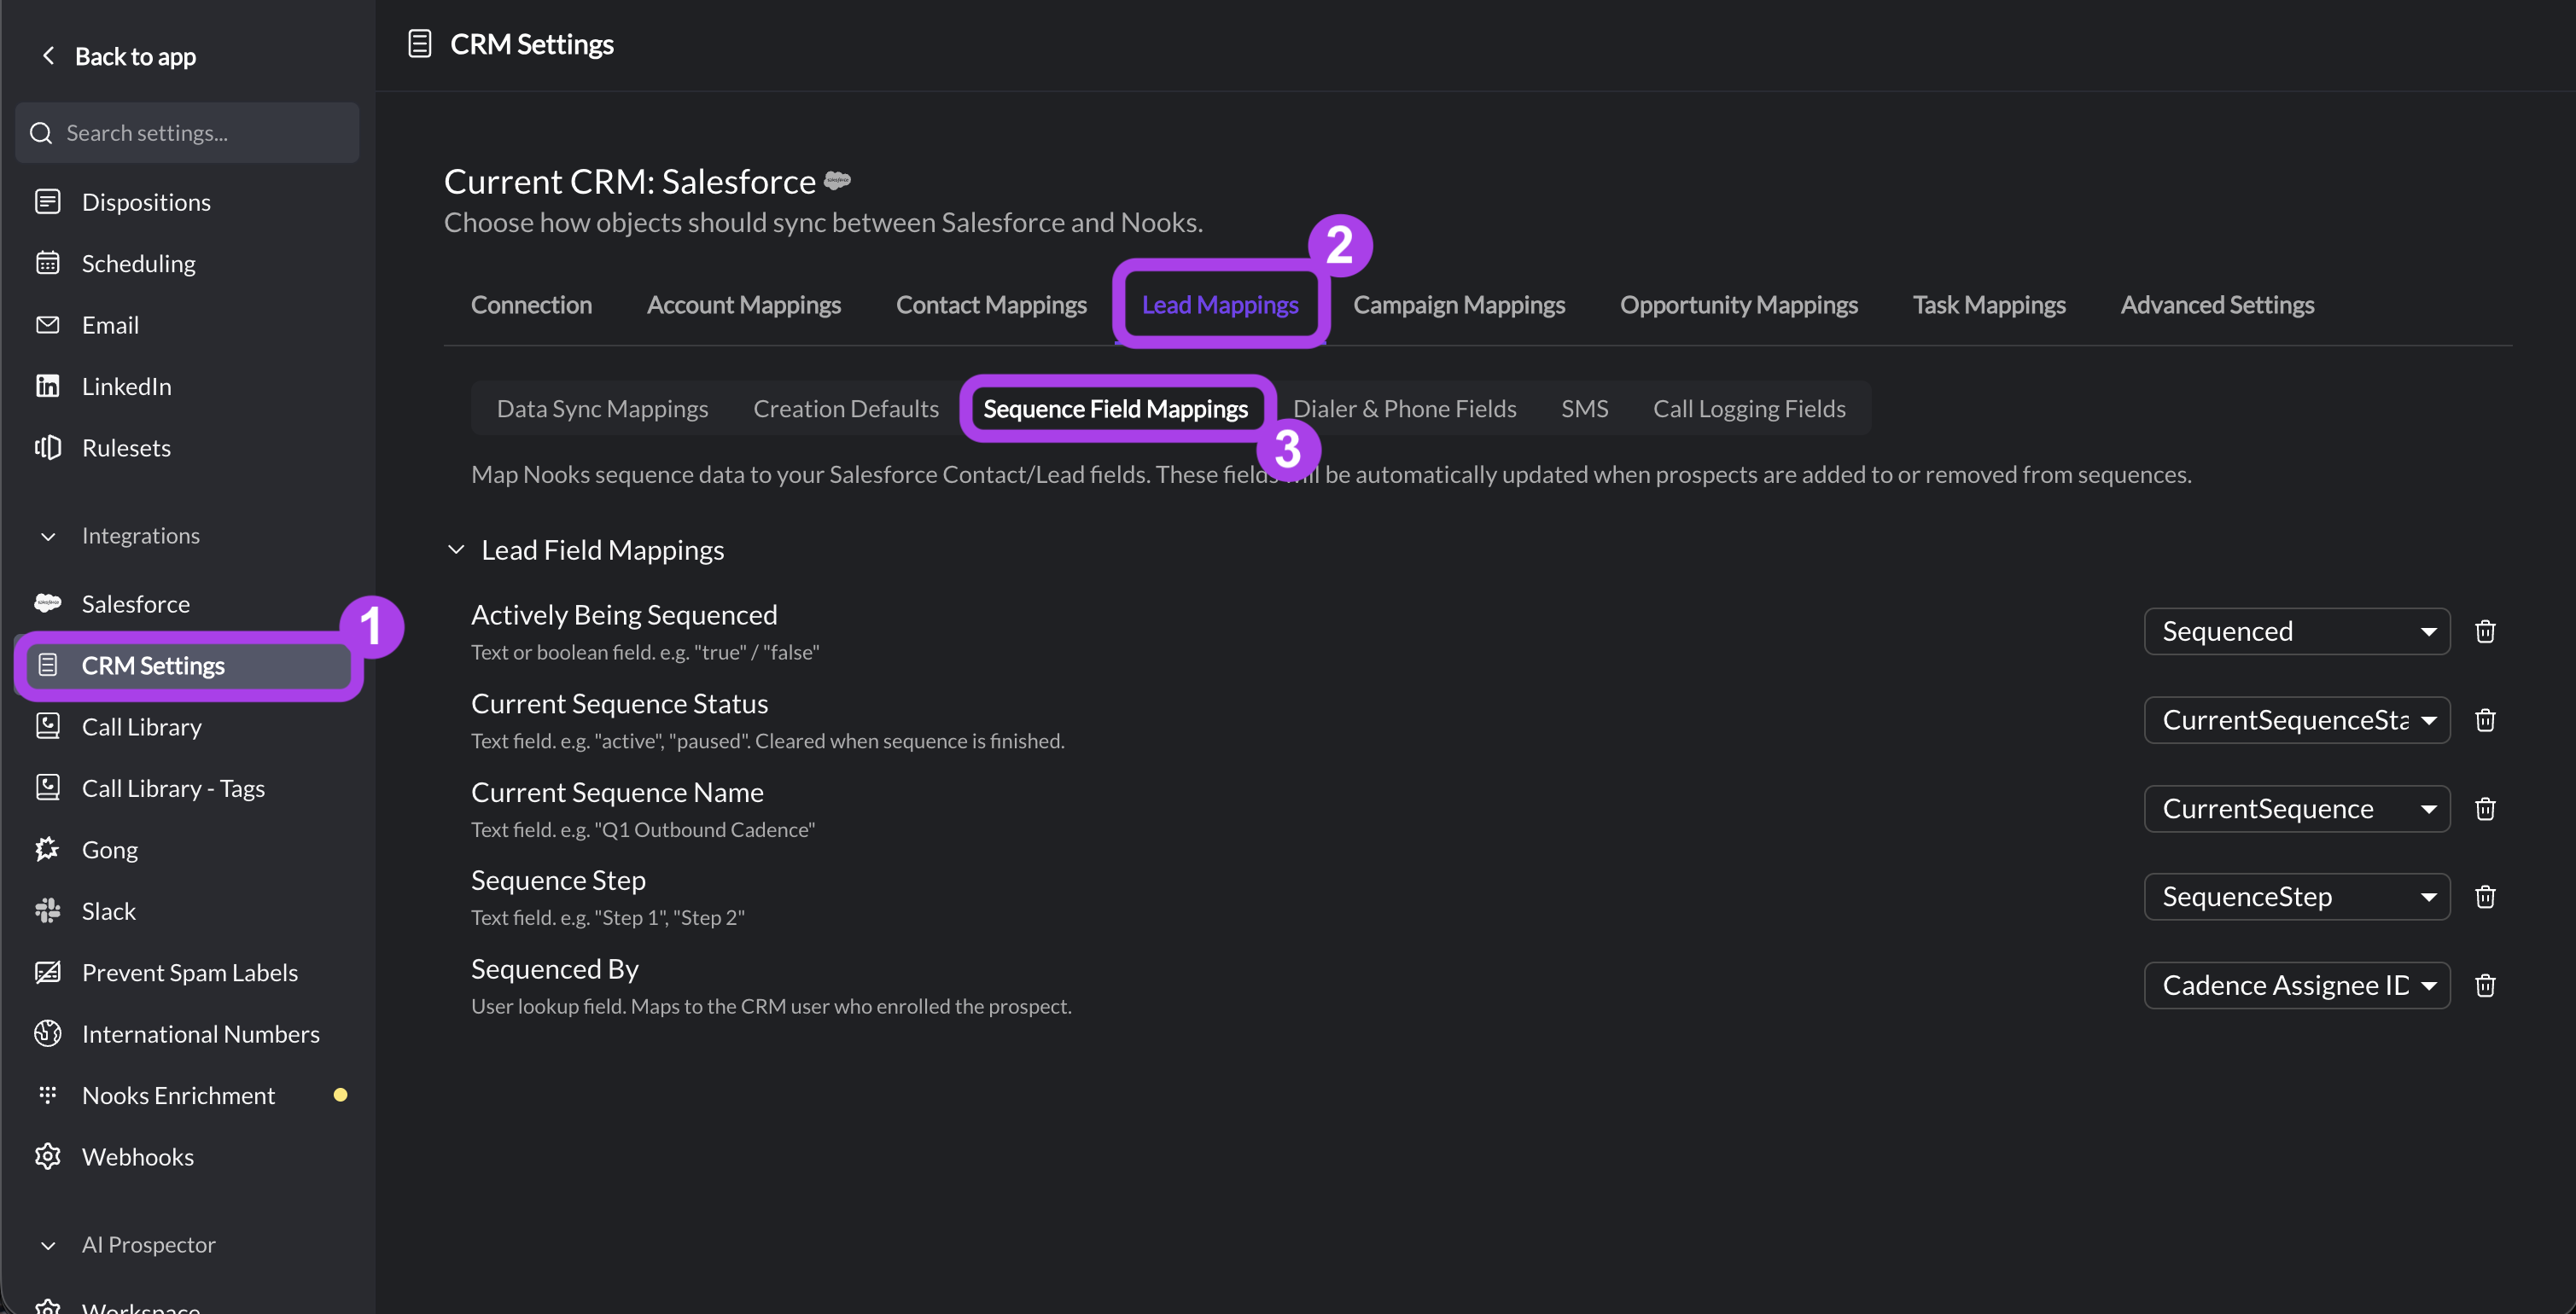
Task: Click the Call Library phone-book icon
Action: pos(47,726)
